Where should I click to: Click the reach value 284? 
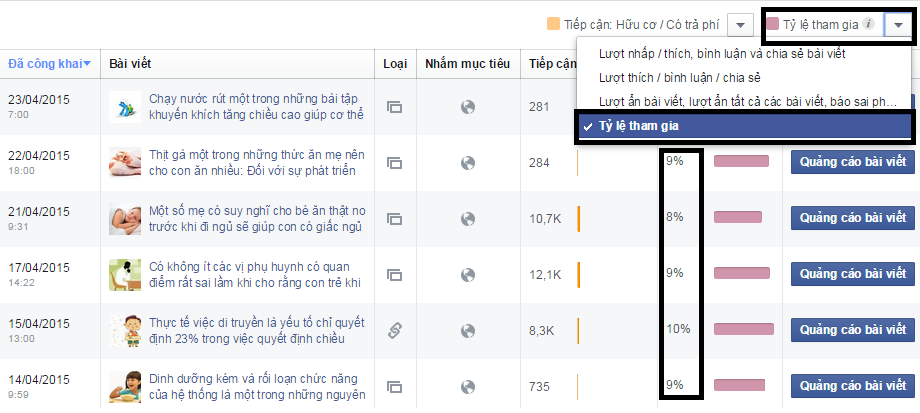tap(539, 163)
